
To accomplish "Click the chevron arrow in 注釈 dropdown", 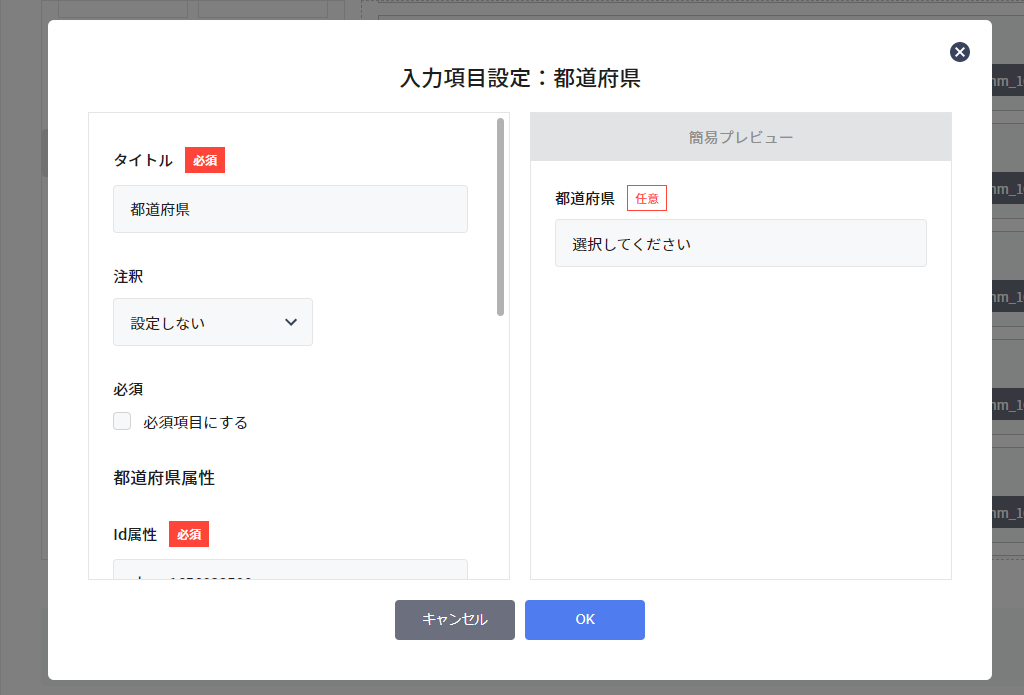I will (x=291, y=322).
